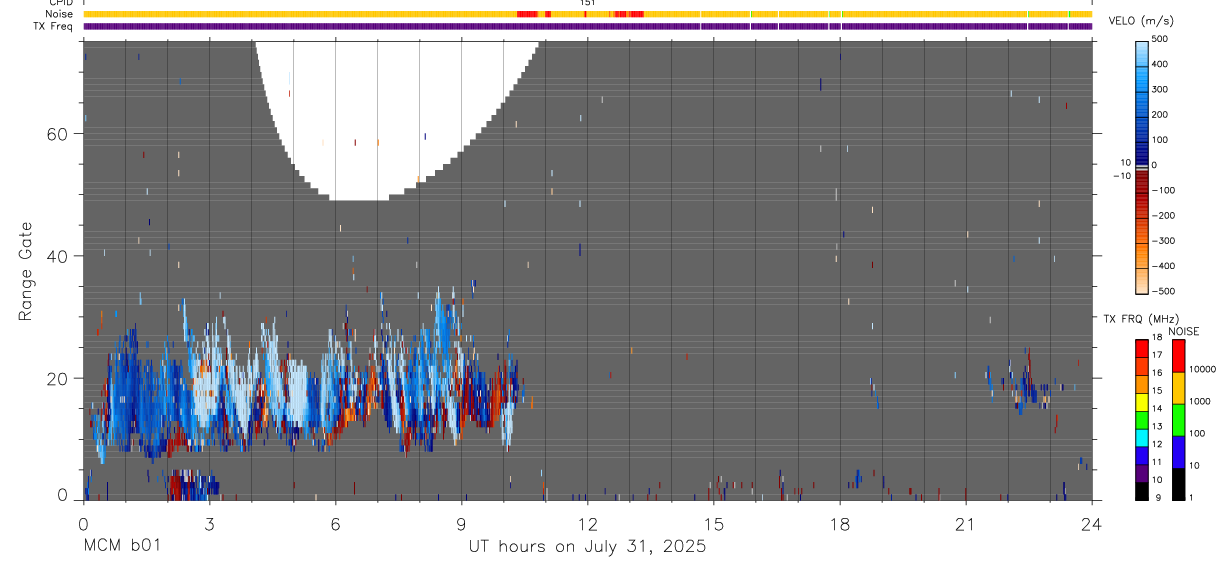Click the 500 tick on velocity colorbar
Screen dimensions: 1228x567
point(1160,39)
